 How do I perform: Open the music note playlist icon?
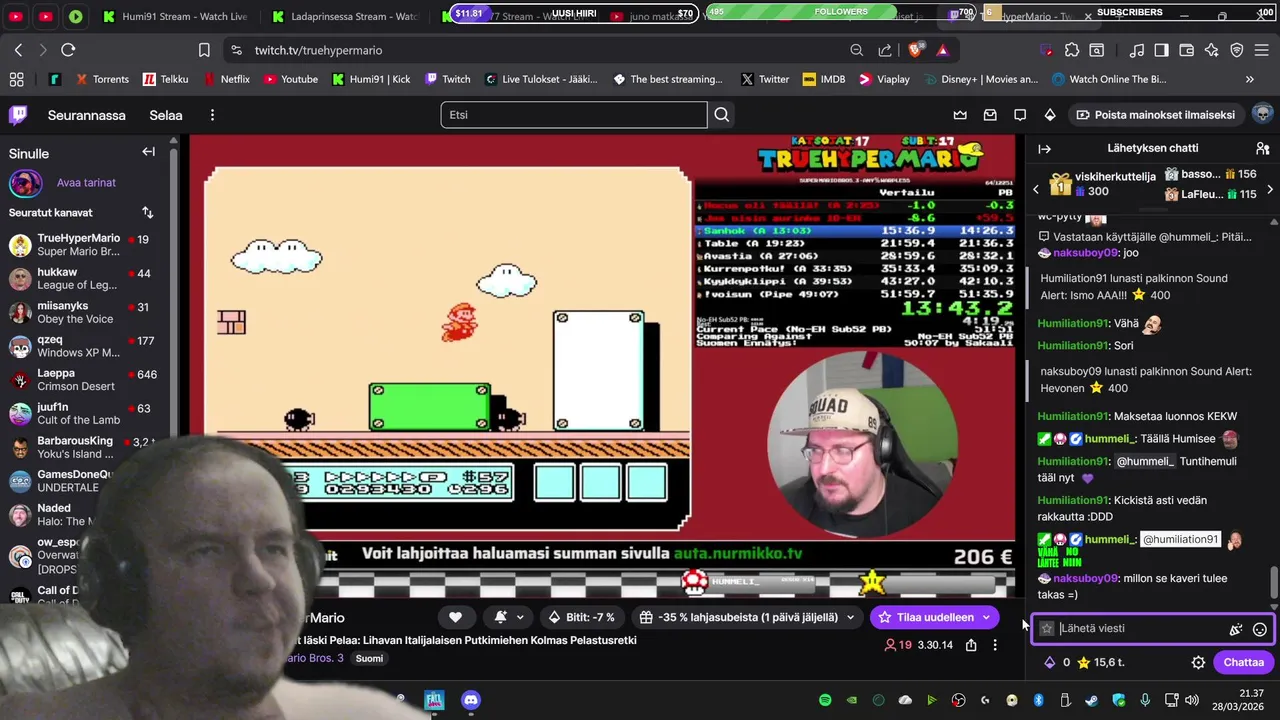(x=1137, y=50)
